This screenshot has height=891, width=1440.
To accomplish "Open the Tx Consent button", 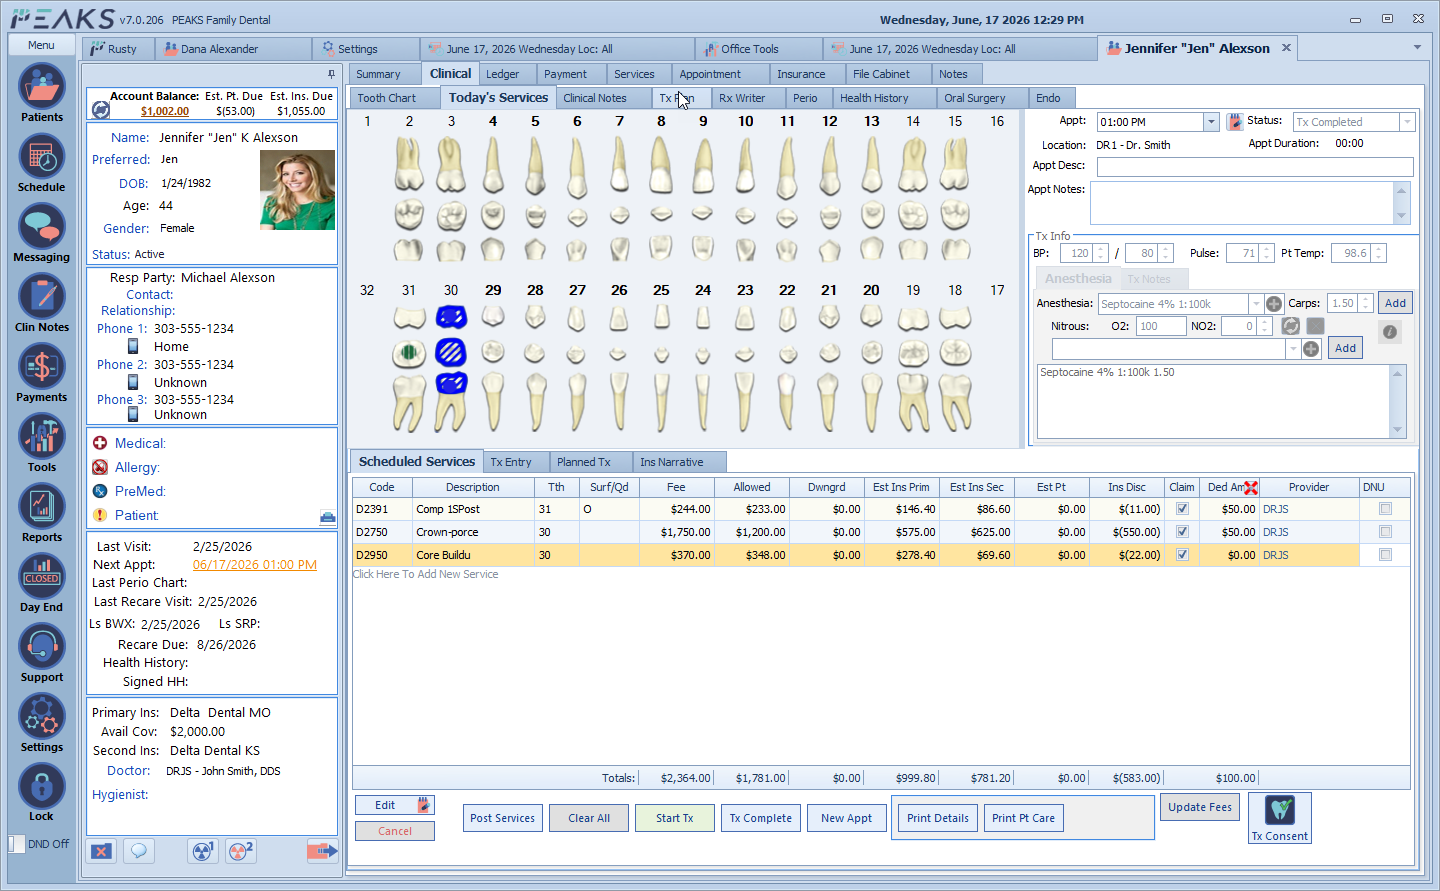I will 1280,819.
